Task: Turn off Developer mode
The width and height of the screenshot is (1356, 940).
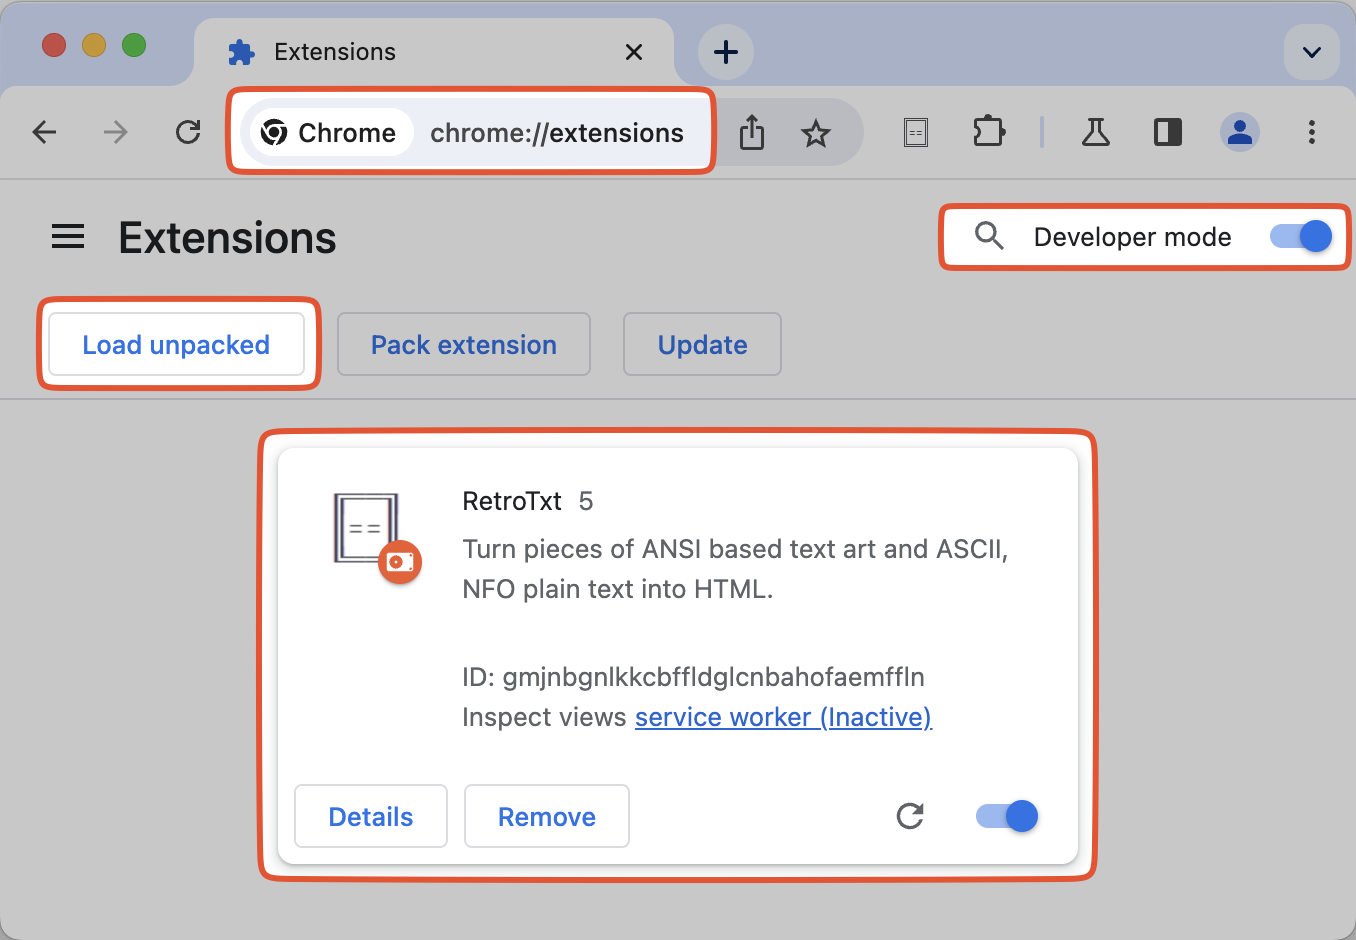Action: (1301, 236)
